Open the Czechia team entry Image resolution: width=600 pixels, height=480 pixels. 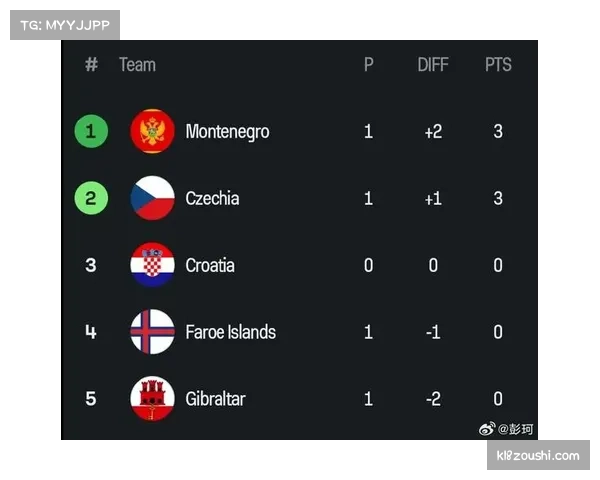tap(212, 198)
